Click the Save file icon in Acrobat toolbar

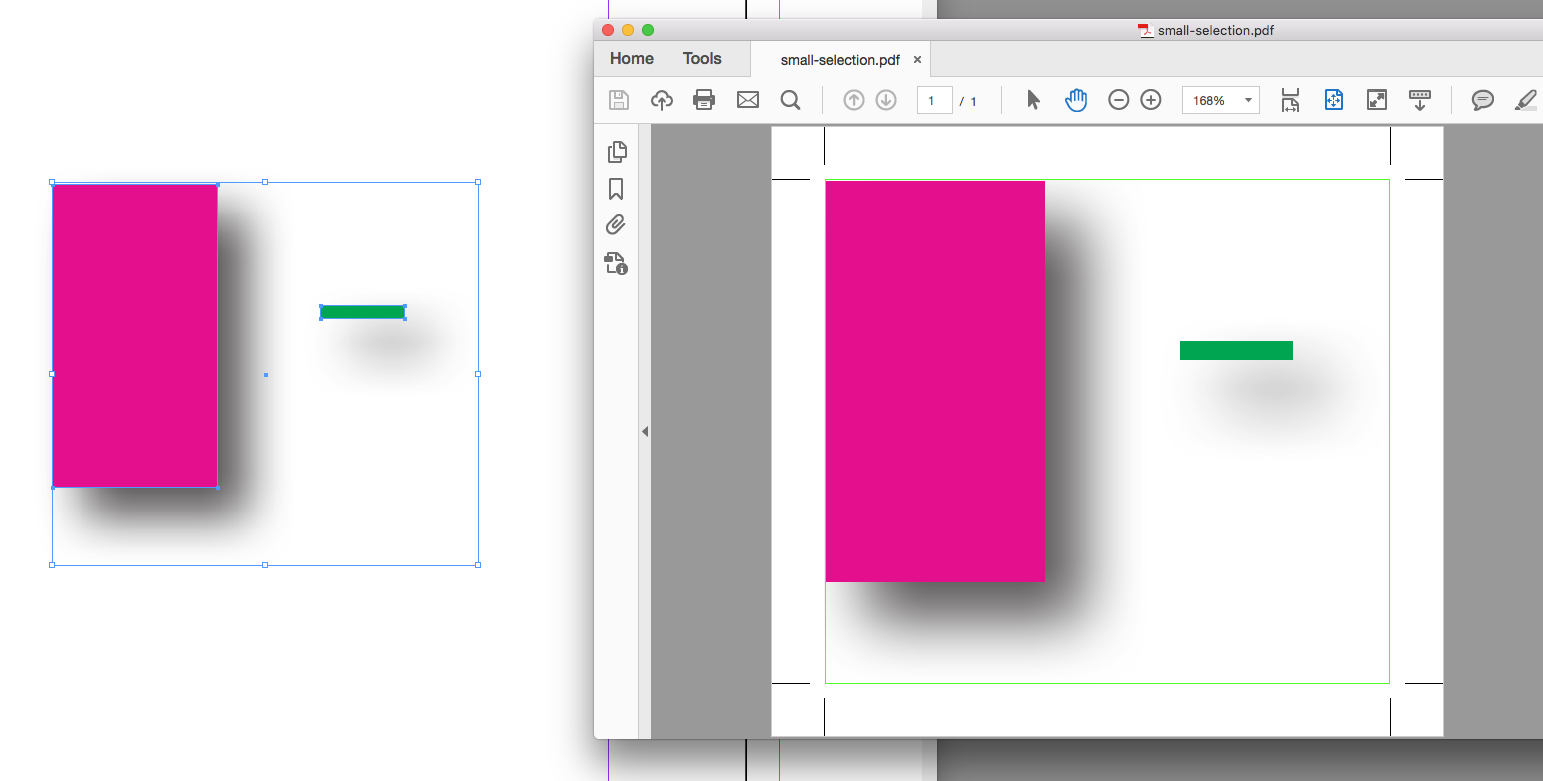[619, 100]
